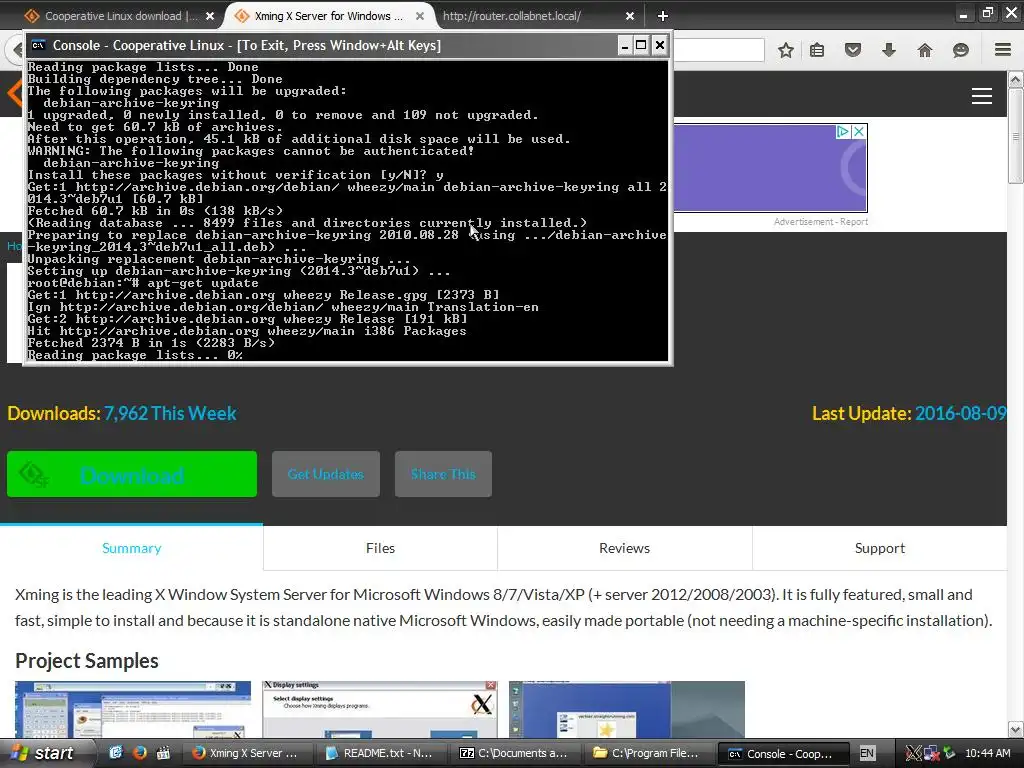1024x768 pixels.
Task: Switch to README.txt Notepad taskbar button
Action: click(x=381, y=753)
